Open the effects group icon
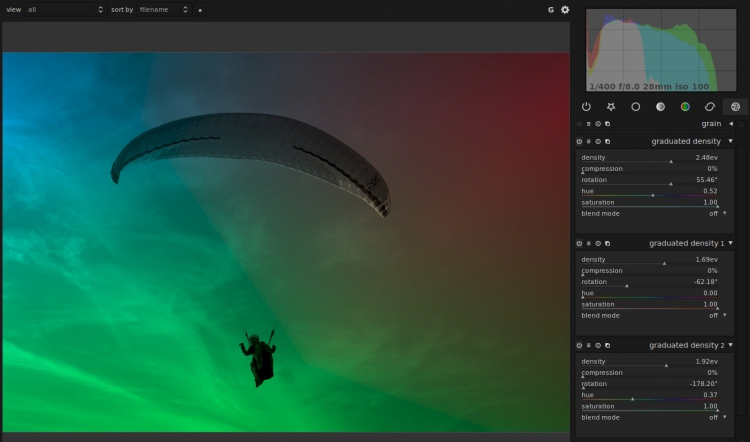 click(735, 106)
